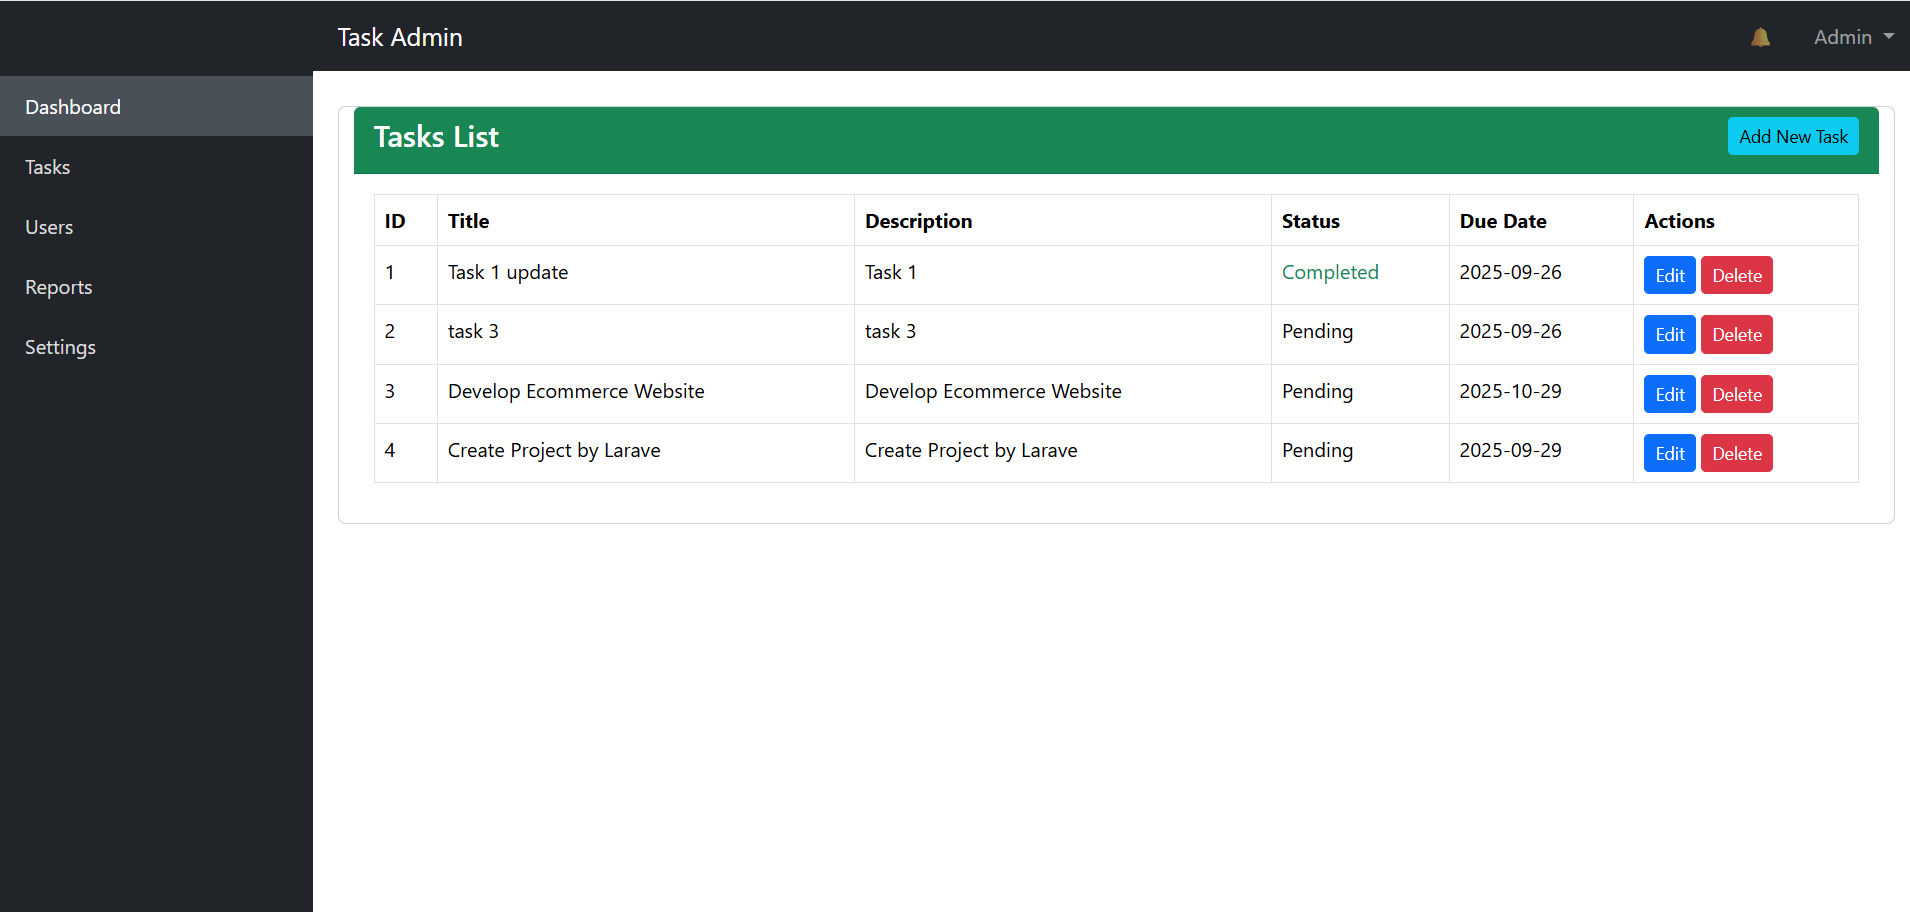Image resolution: width=1910 pixels, height=912 pixels.
Task: Click the Completed status of task 1
Action: tap(1330, 272)
